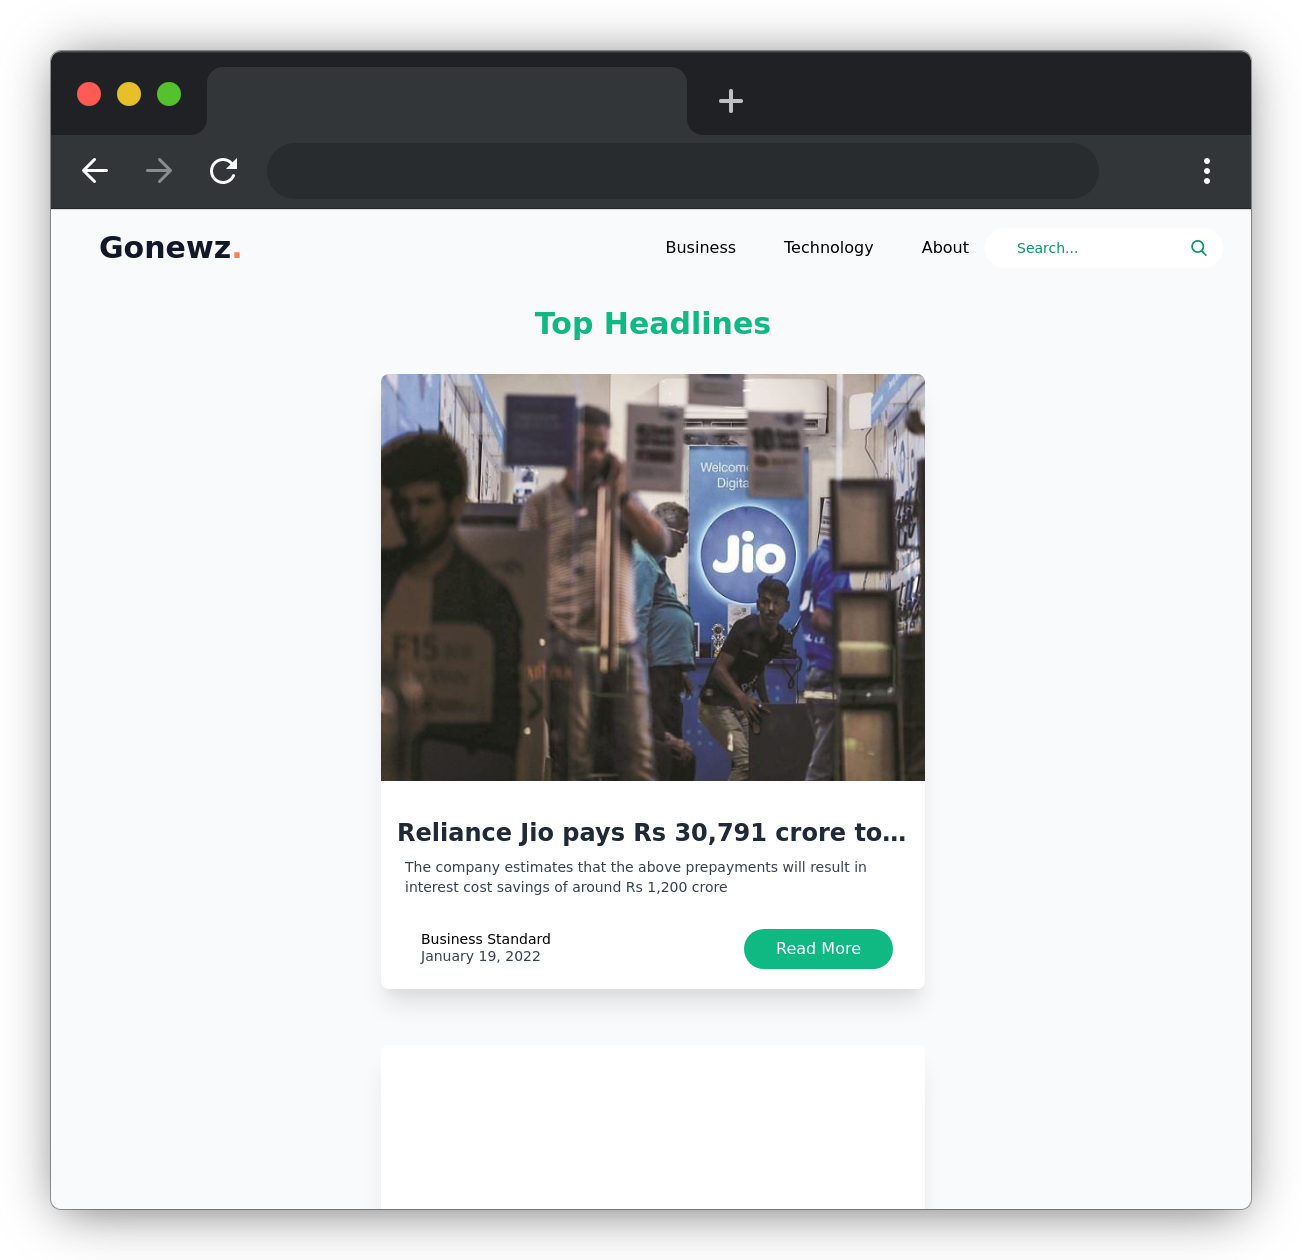Select the blank browser tab
The height and width of the screenshot is (1260, 1302).
coord(447,101)
